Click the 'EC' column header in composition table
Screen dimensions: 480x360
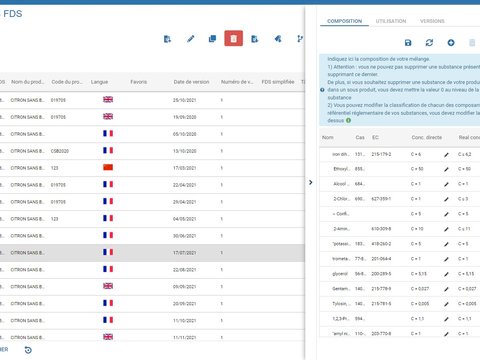(375, 137)
